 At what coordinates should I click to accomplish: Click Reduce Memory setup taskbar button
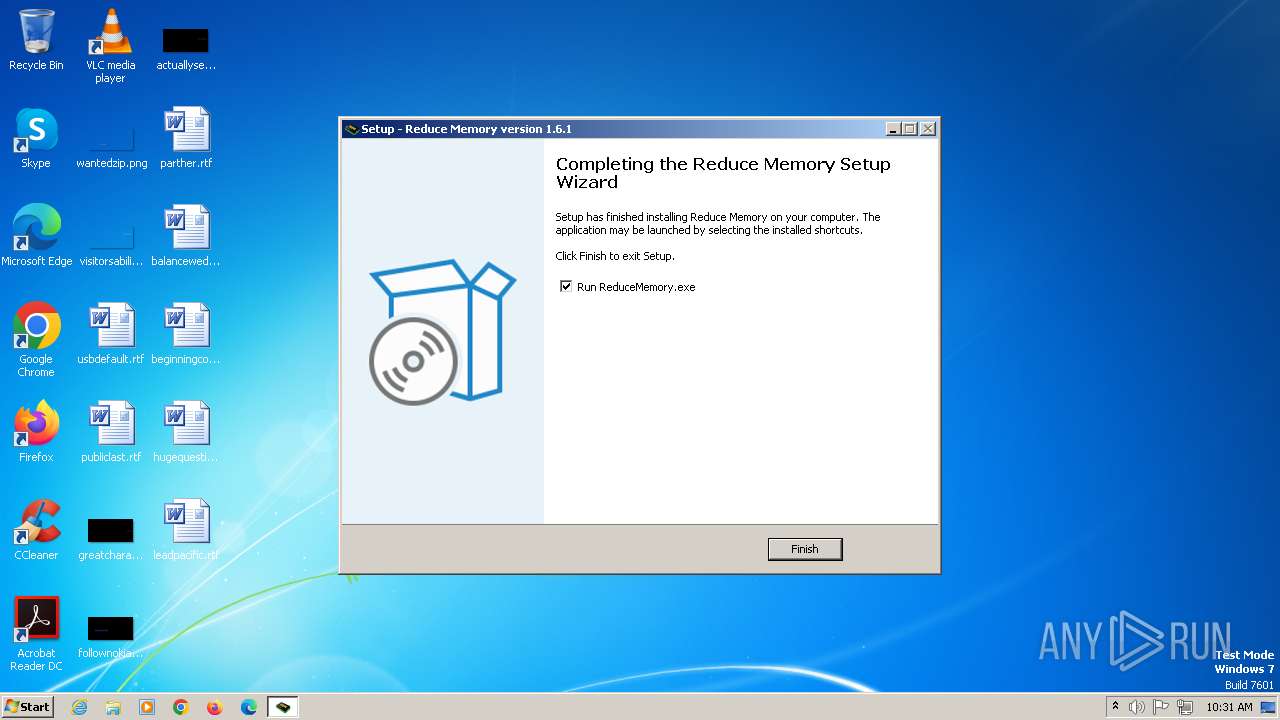coord(283,707)
